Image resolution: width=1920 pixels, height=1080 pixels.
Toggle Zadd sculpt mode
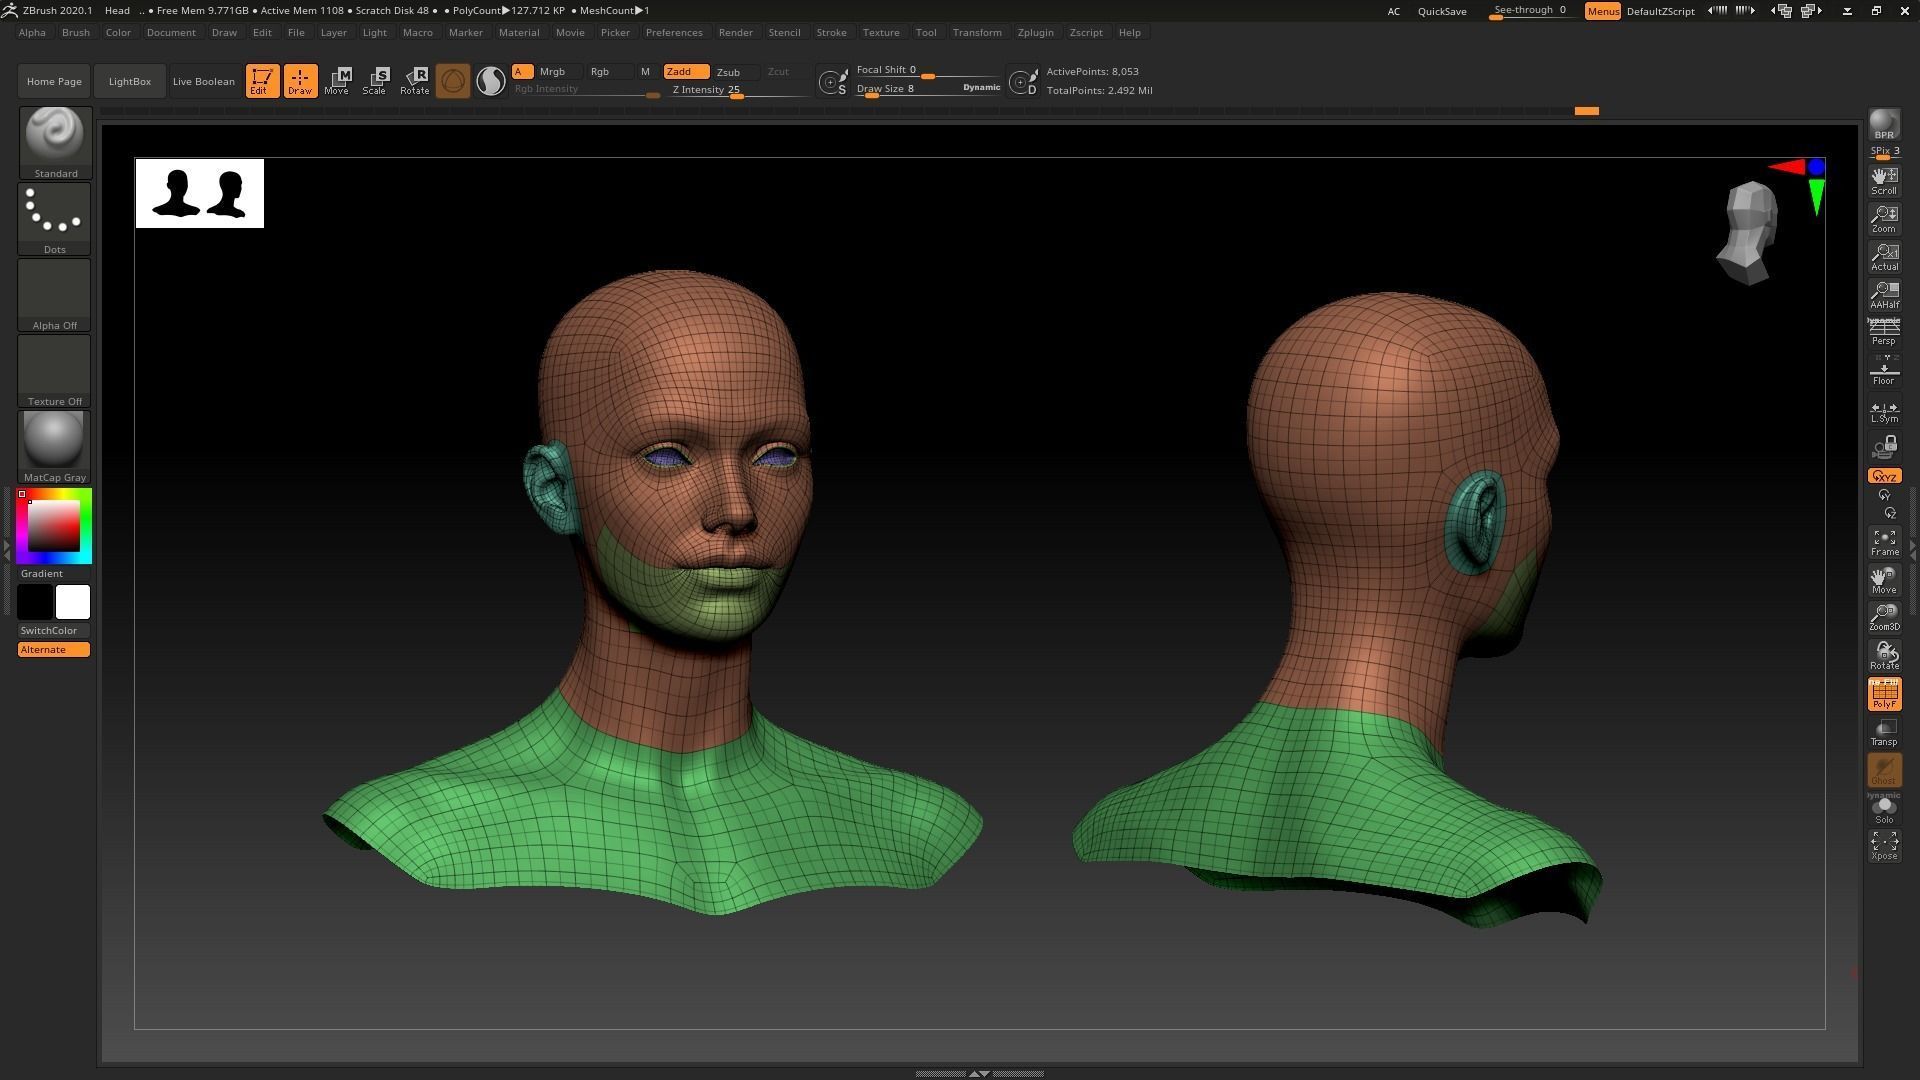pyautogui.click(x=686, y=72)
